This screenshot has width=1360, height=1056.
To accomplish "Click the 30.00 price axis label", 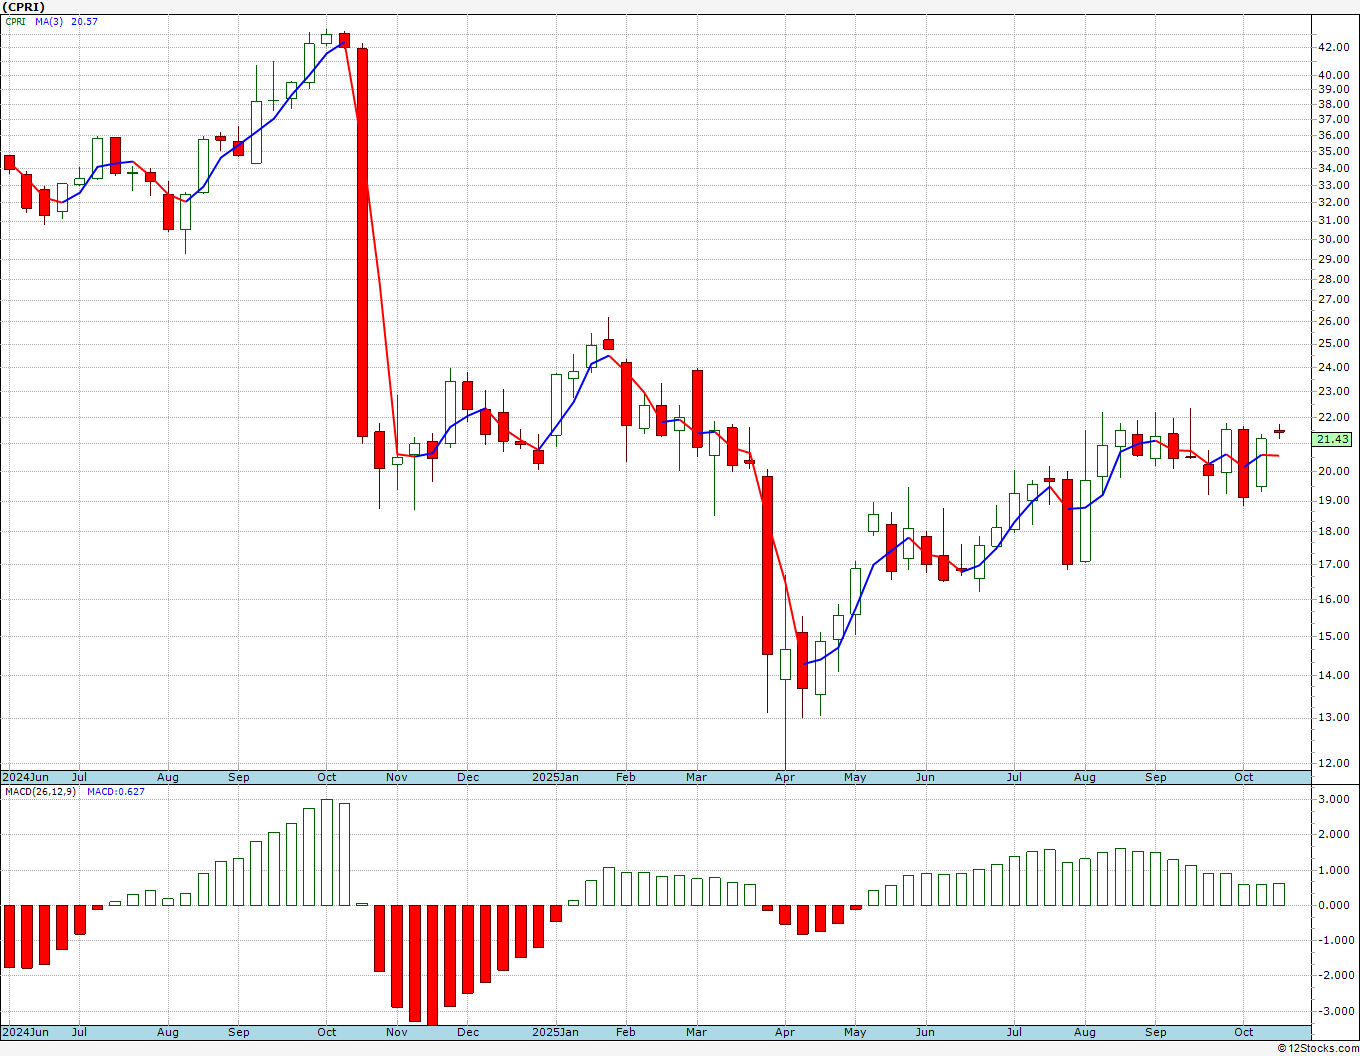I will pyautogui.click(x=1333, y=239).
